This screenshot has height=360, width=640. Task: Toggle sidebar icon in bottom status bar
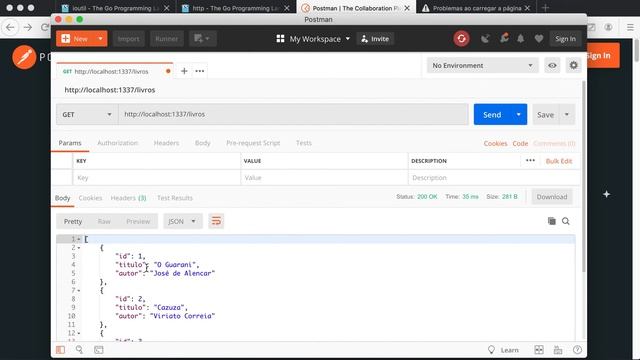[60, 350]
